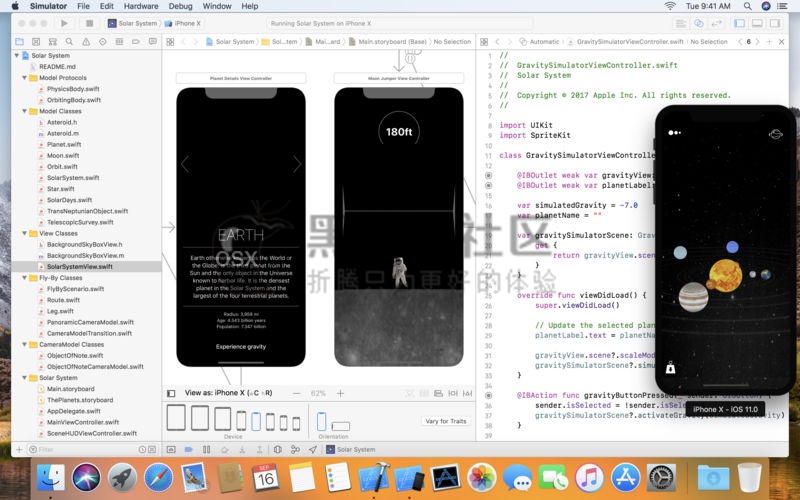800x500 pixels.
Task: Tap the gravity weight icon in simulator
Action: pyautogui.click(x=670, y=367)
